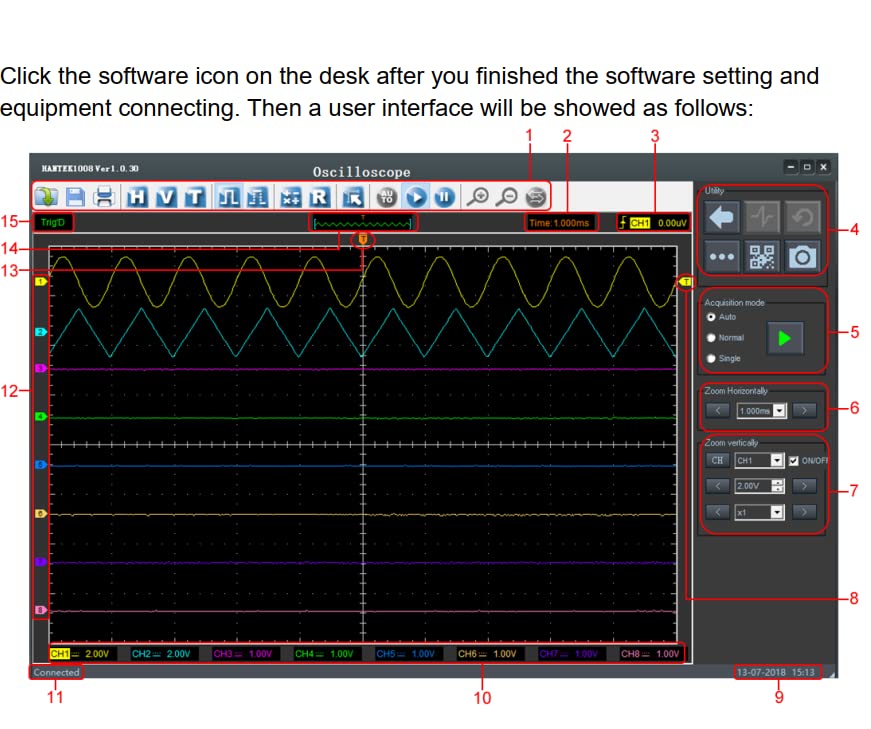Viewport: 871px width, 729px height.
Task: Click the zoom in magnifier icon
Action: pyautogui.click(x=480, y=196)
